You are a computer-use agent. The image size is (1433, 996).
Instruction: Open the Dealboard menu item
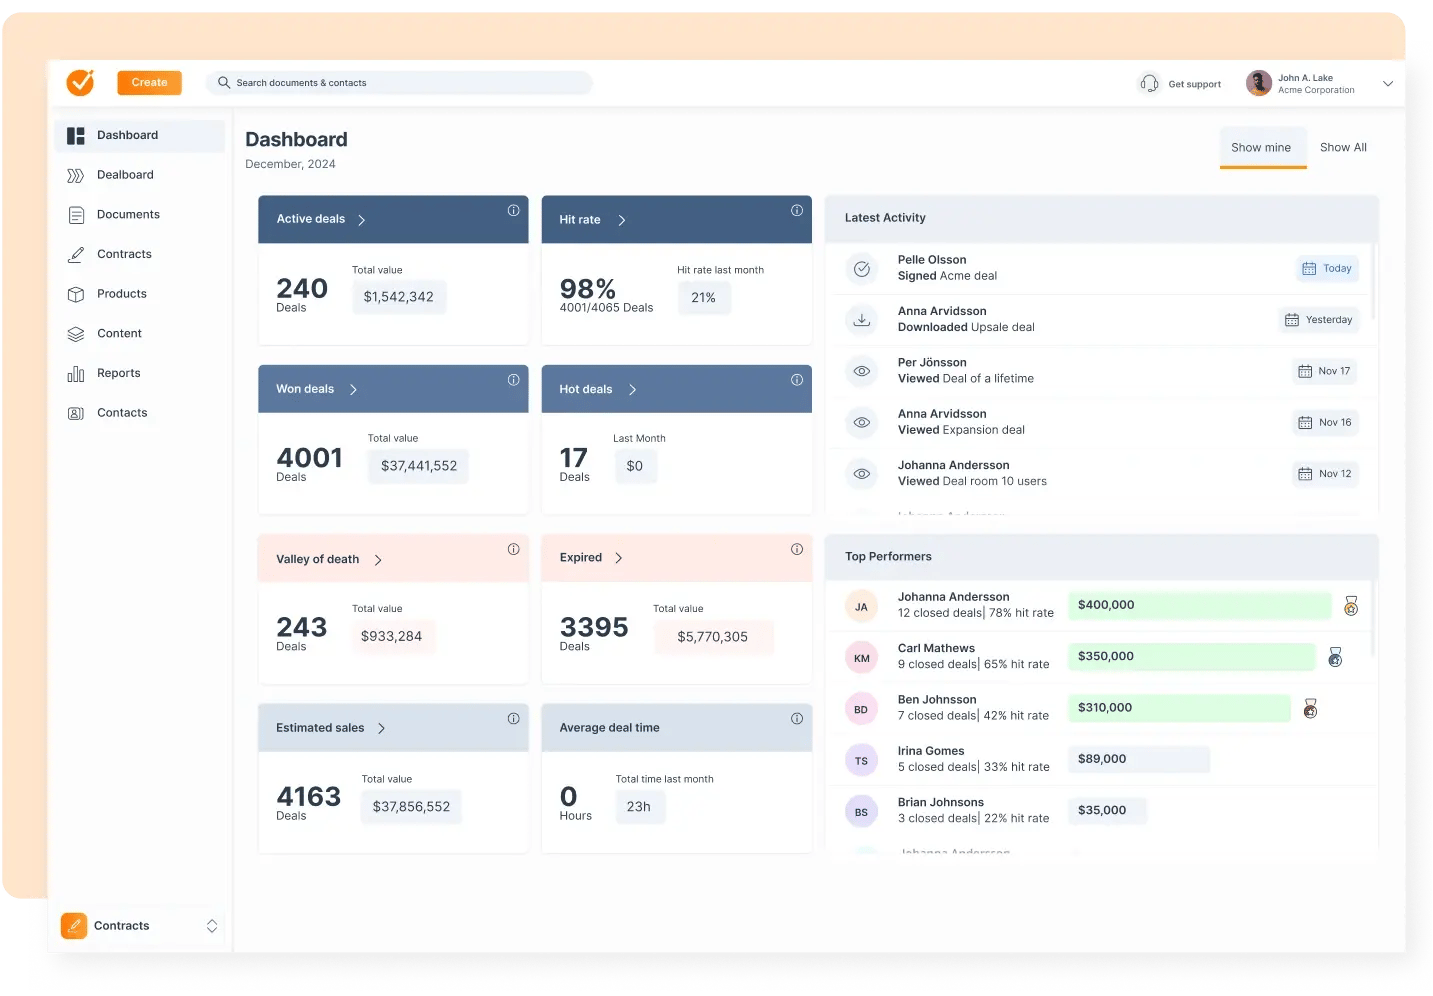[139, 175]
